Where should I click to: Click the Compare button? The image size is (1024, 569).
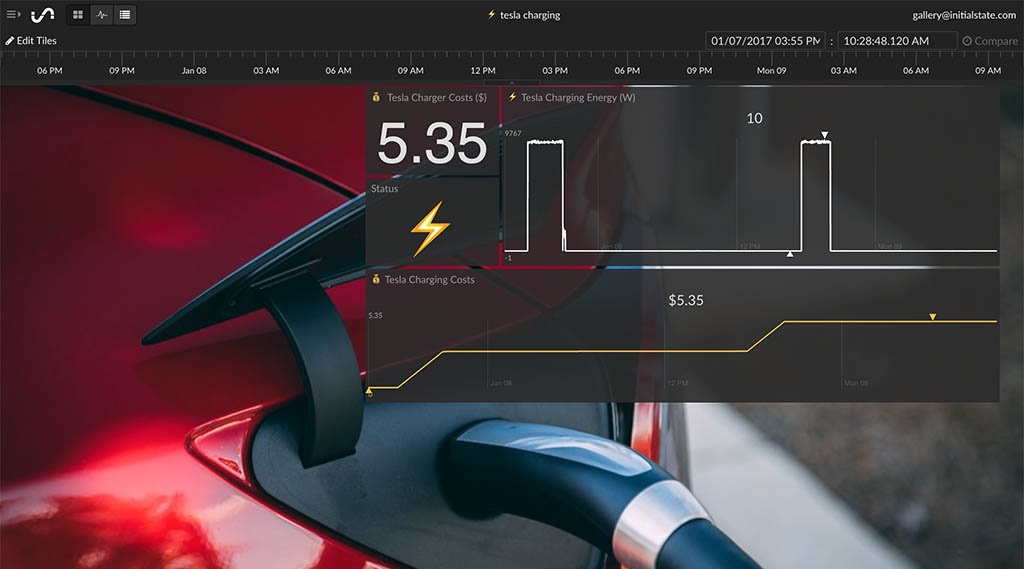pos(990,41)
